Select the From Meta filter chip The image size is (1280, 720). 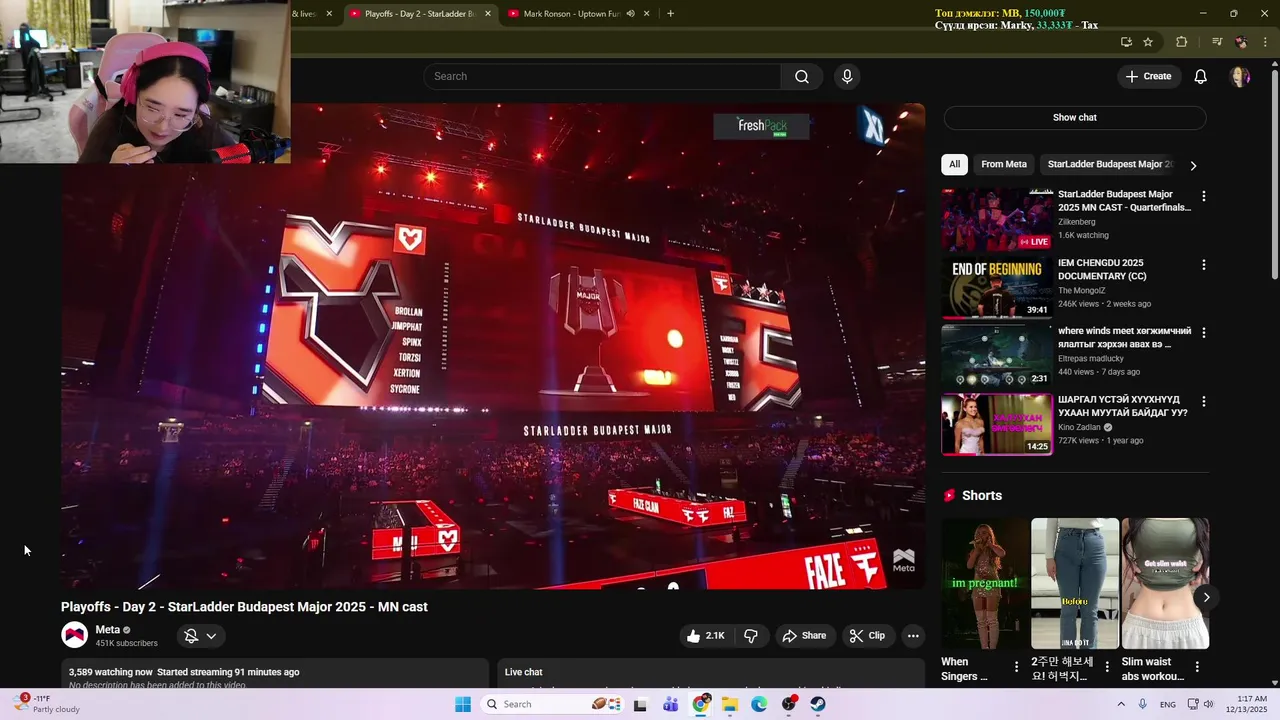pyautogui.click(x=1004, y=164)
